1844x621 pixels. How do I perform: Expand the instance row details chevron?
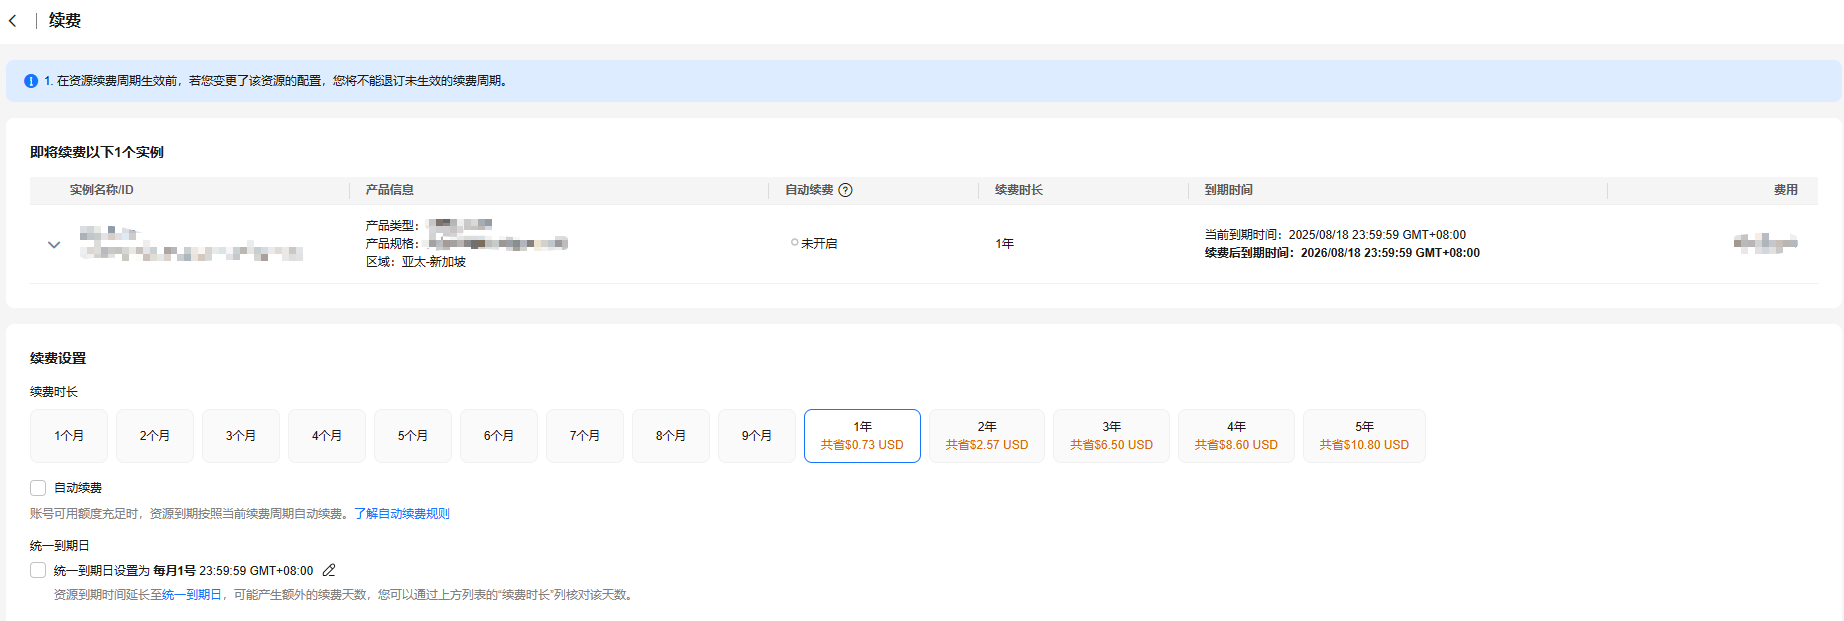coord(54,244)
